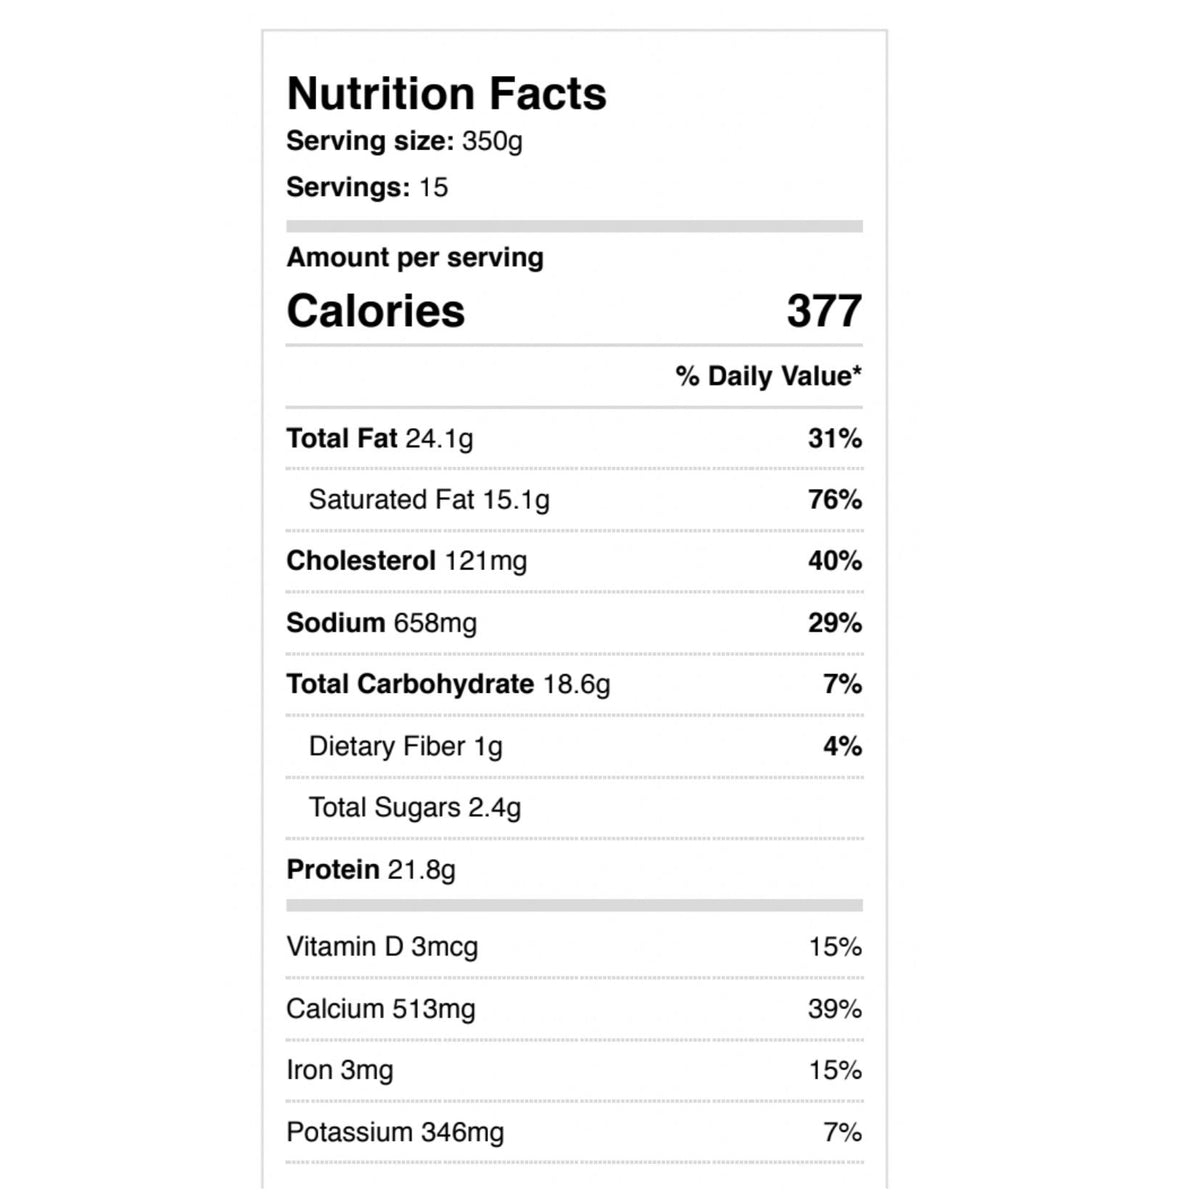Click the Servings 15 line
The image size is (1200, 1200).
click(x=367, y=187)
